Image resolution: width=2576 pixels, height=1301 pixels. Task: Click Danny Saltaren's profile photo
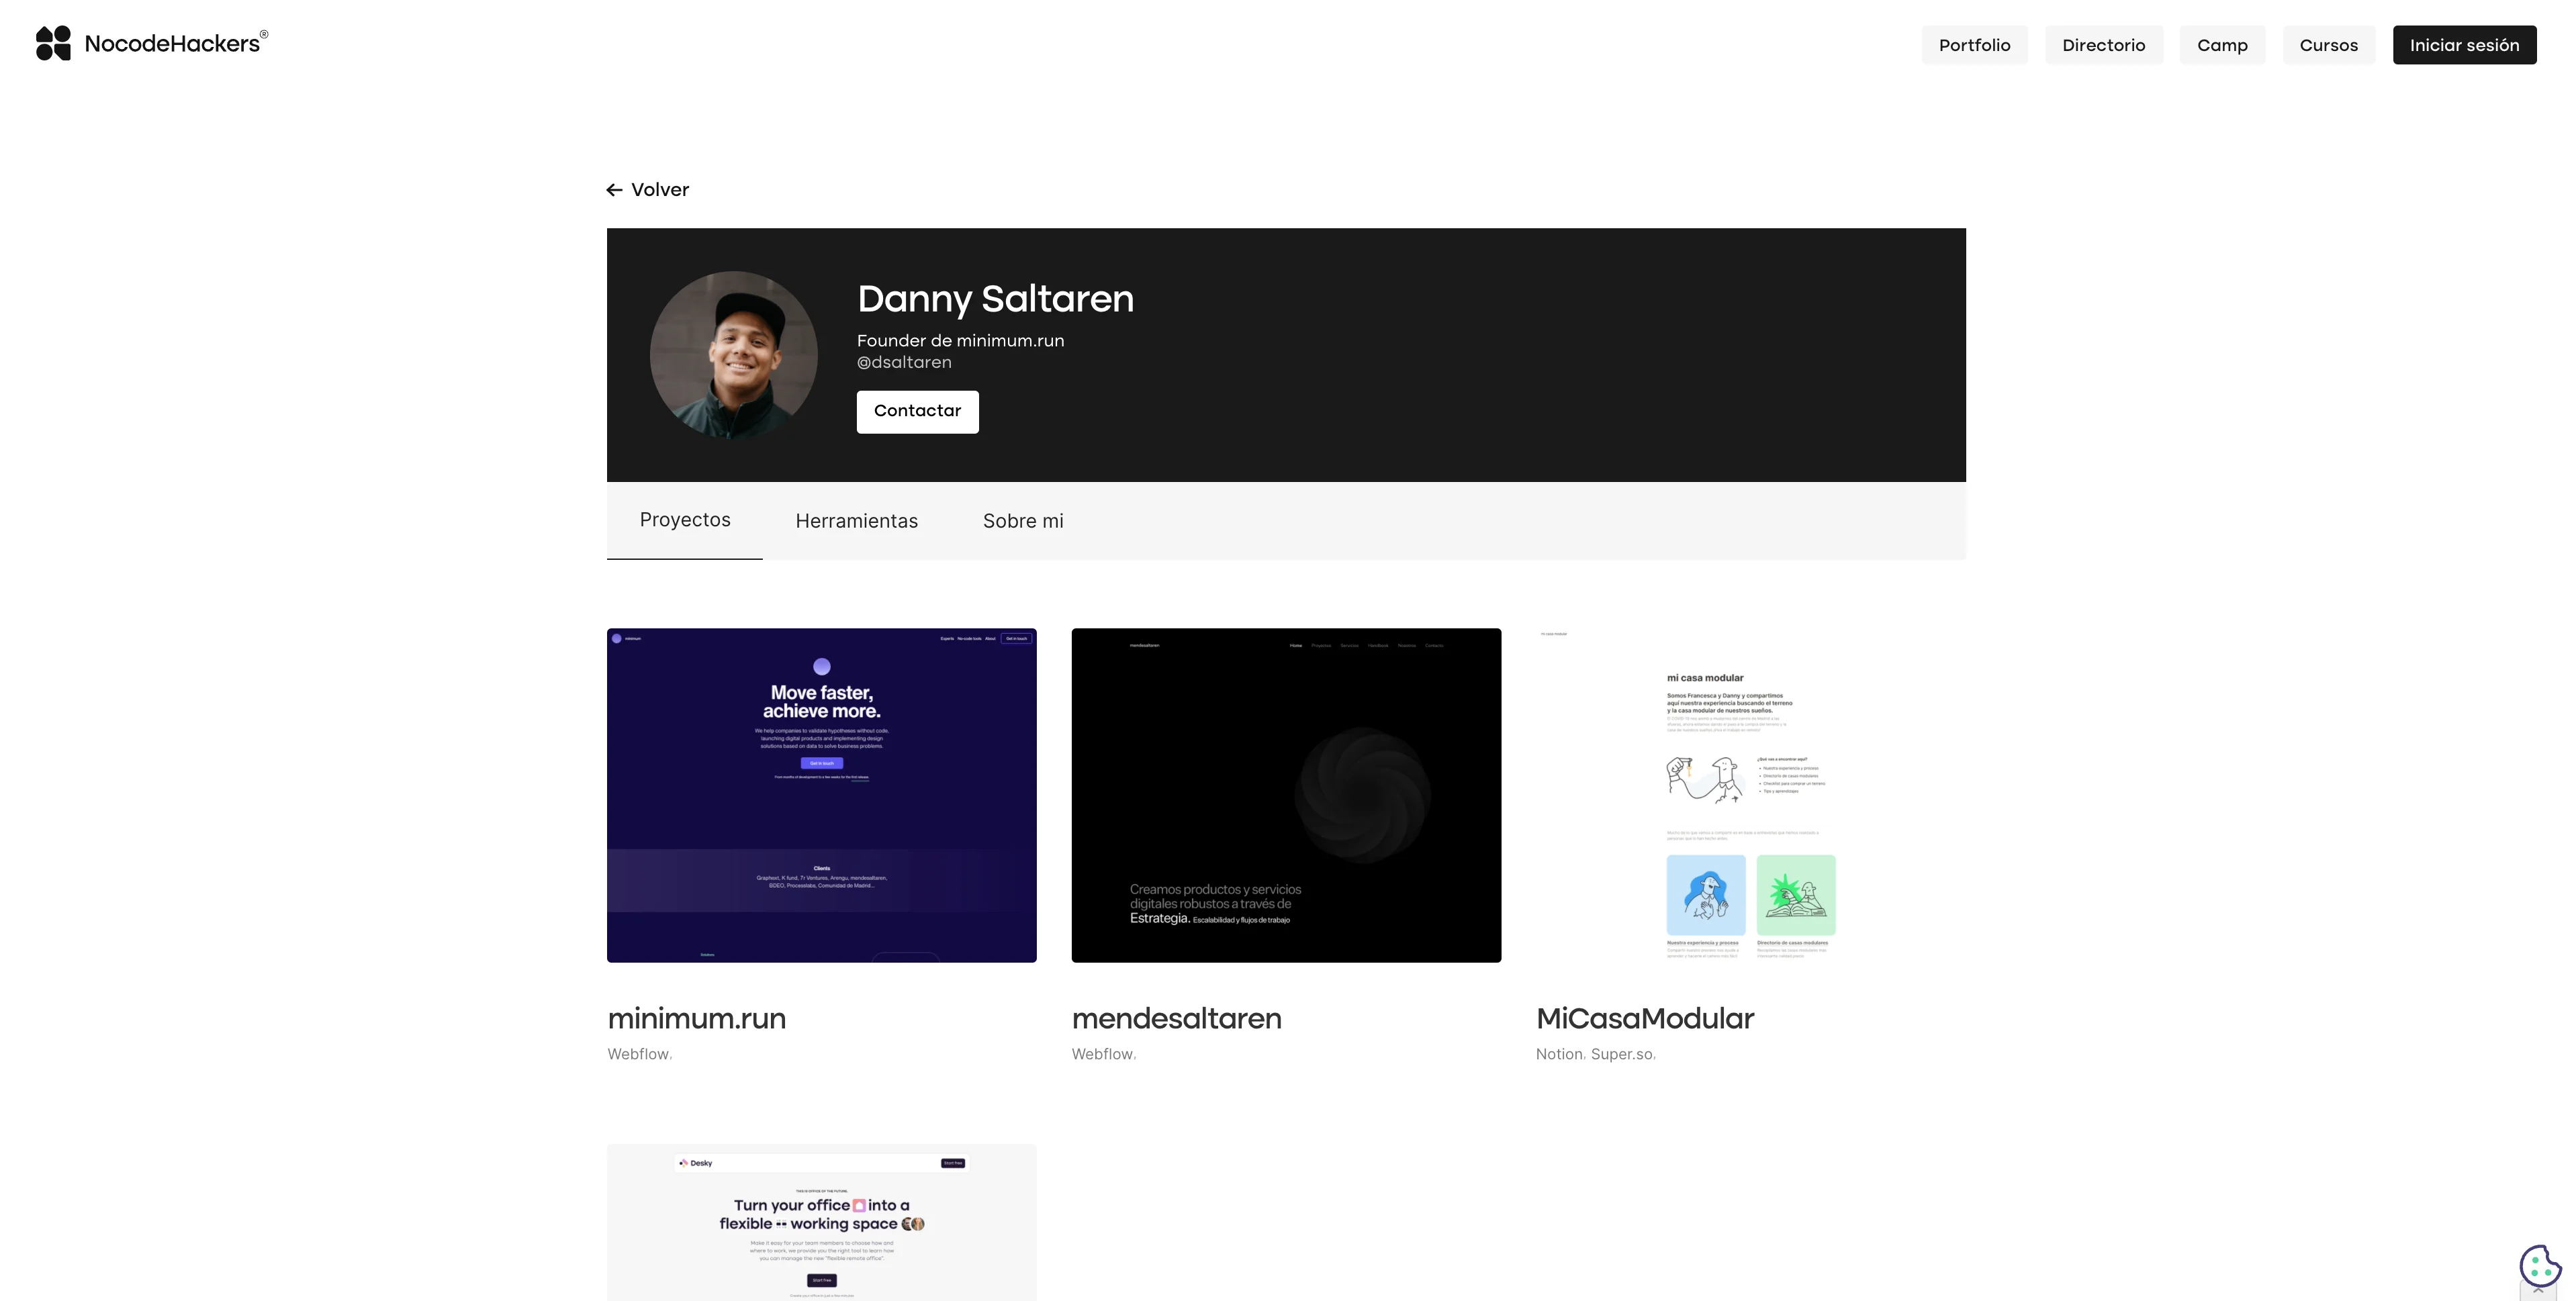coord(733,355)
